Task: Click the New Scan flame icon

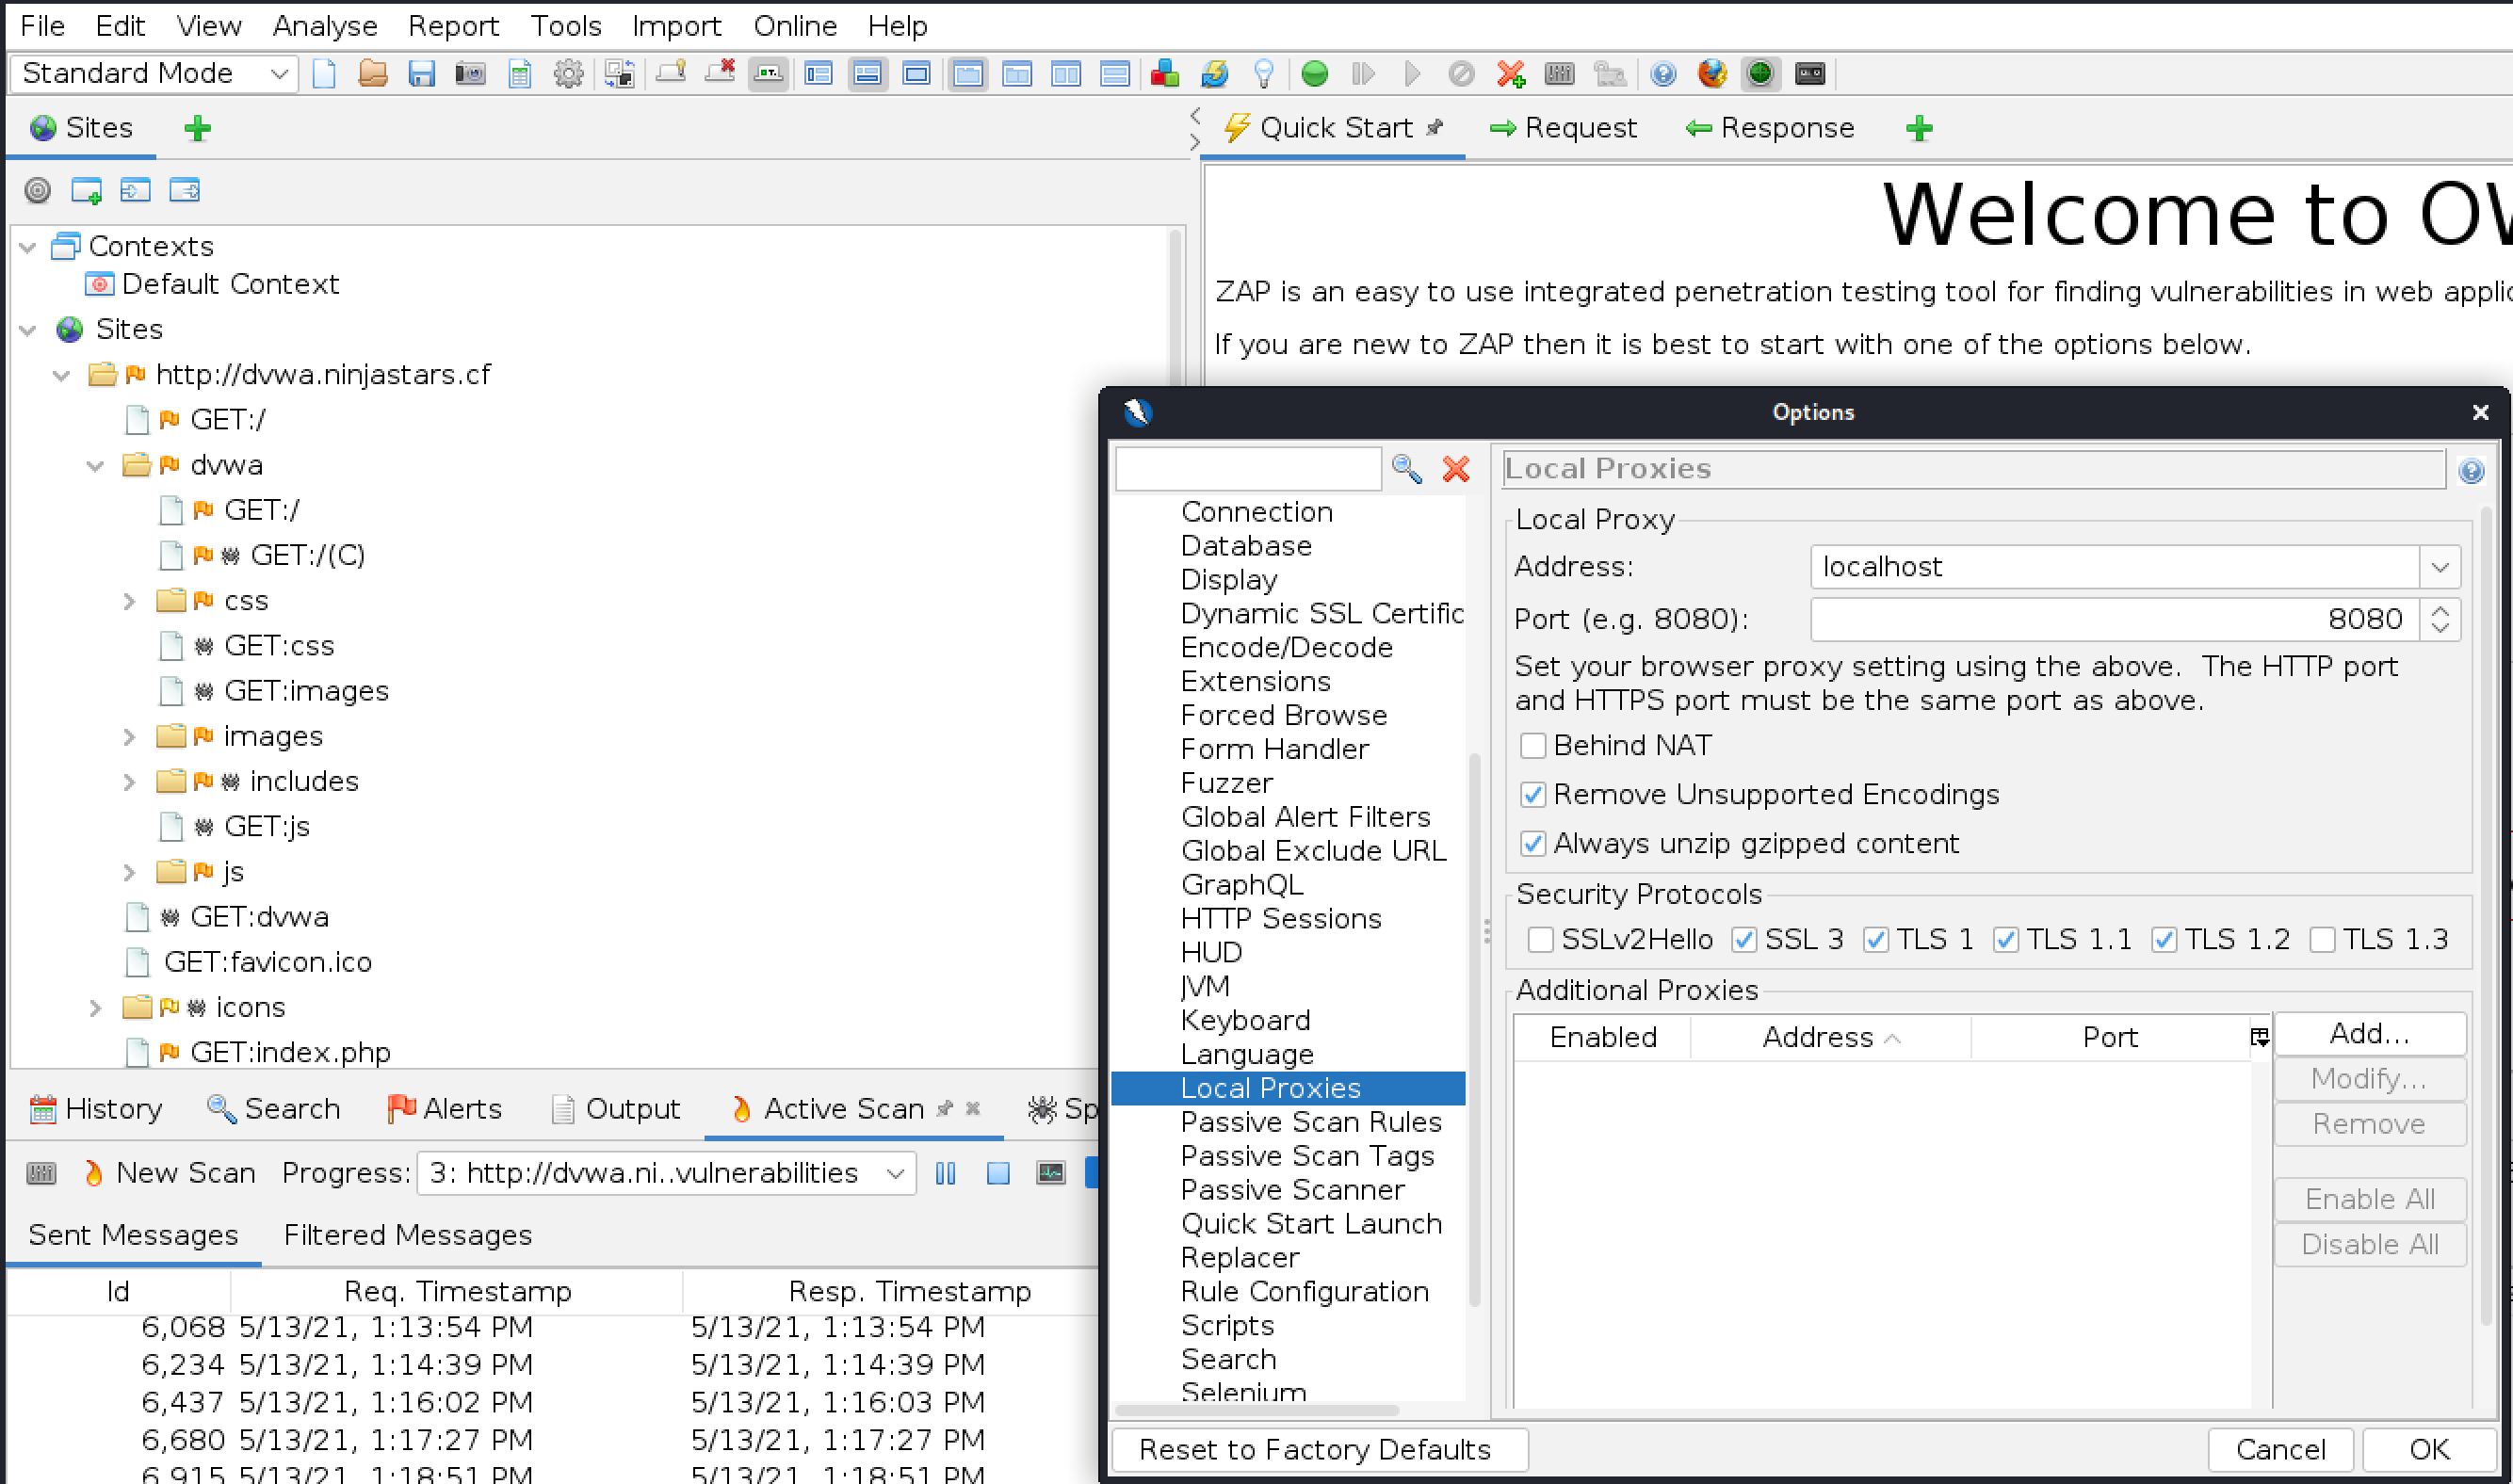Action: (x=94, y=1173)
